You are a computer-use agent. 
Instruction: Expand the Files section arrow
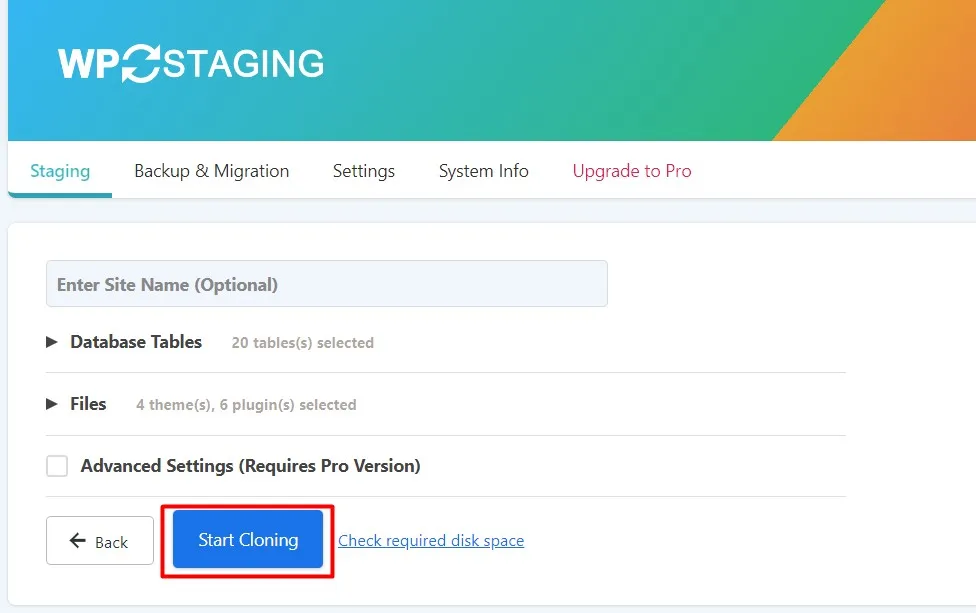[x=52, y=404]
